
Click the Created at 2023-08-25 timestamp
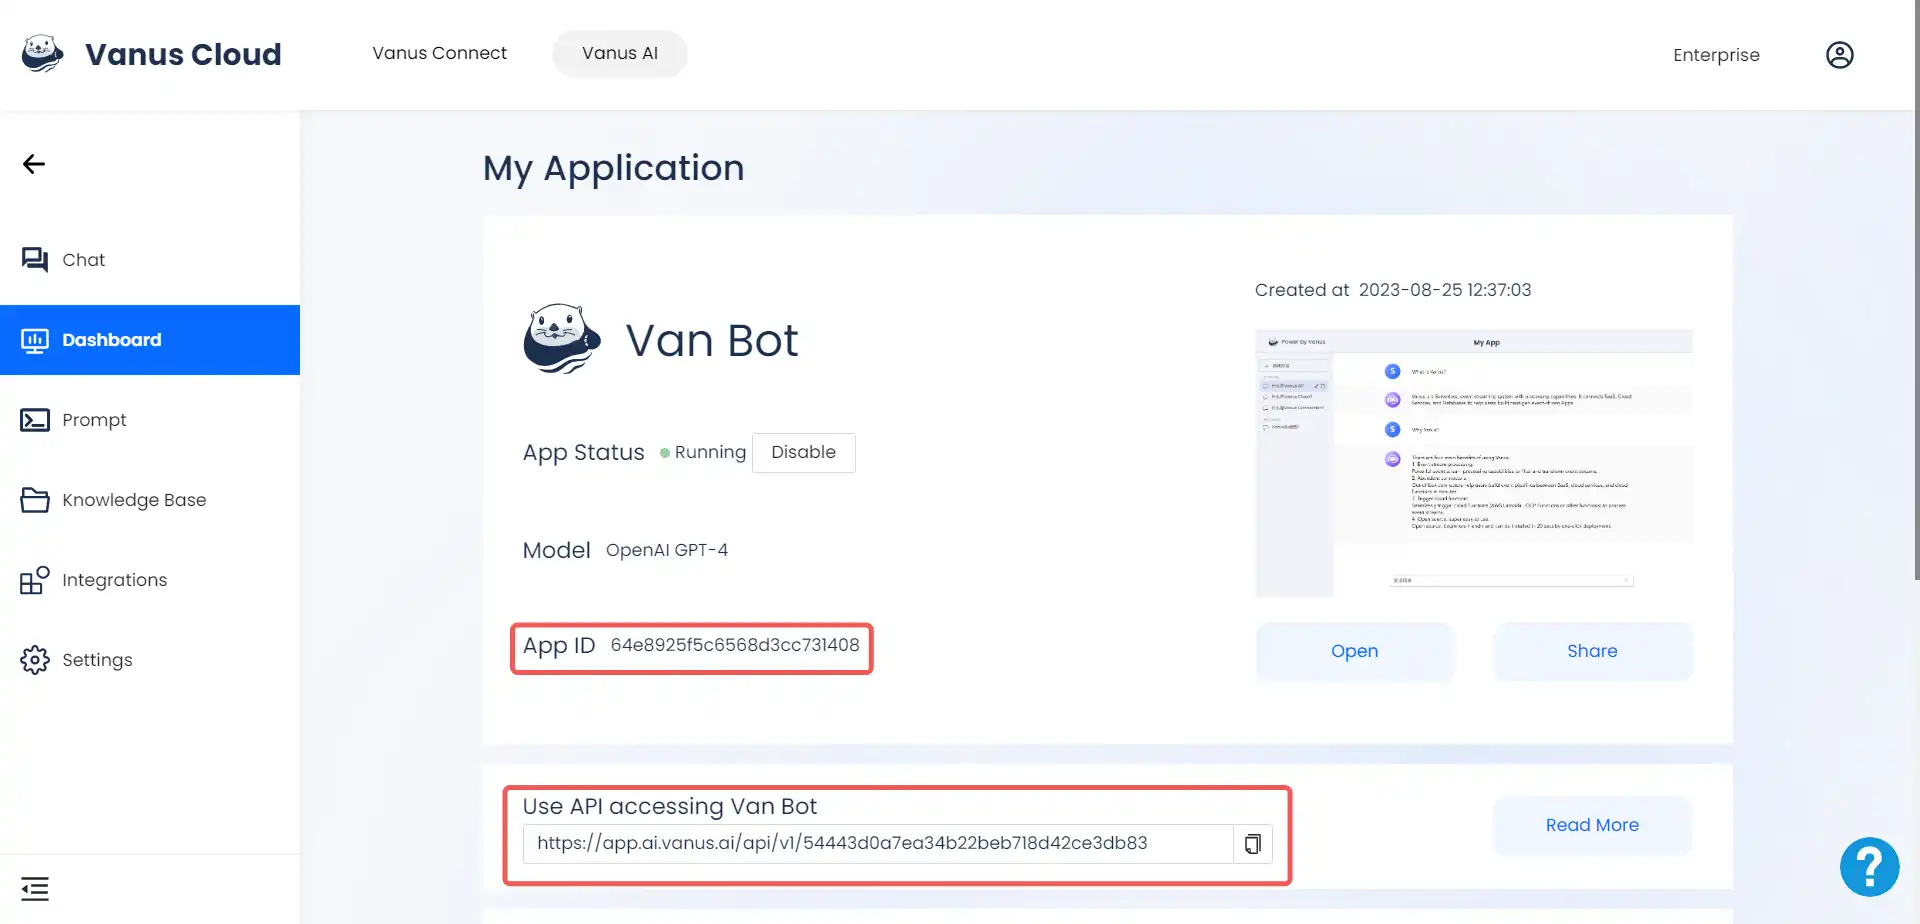(1393, 290)
